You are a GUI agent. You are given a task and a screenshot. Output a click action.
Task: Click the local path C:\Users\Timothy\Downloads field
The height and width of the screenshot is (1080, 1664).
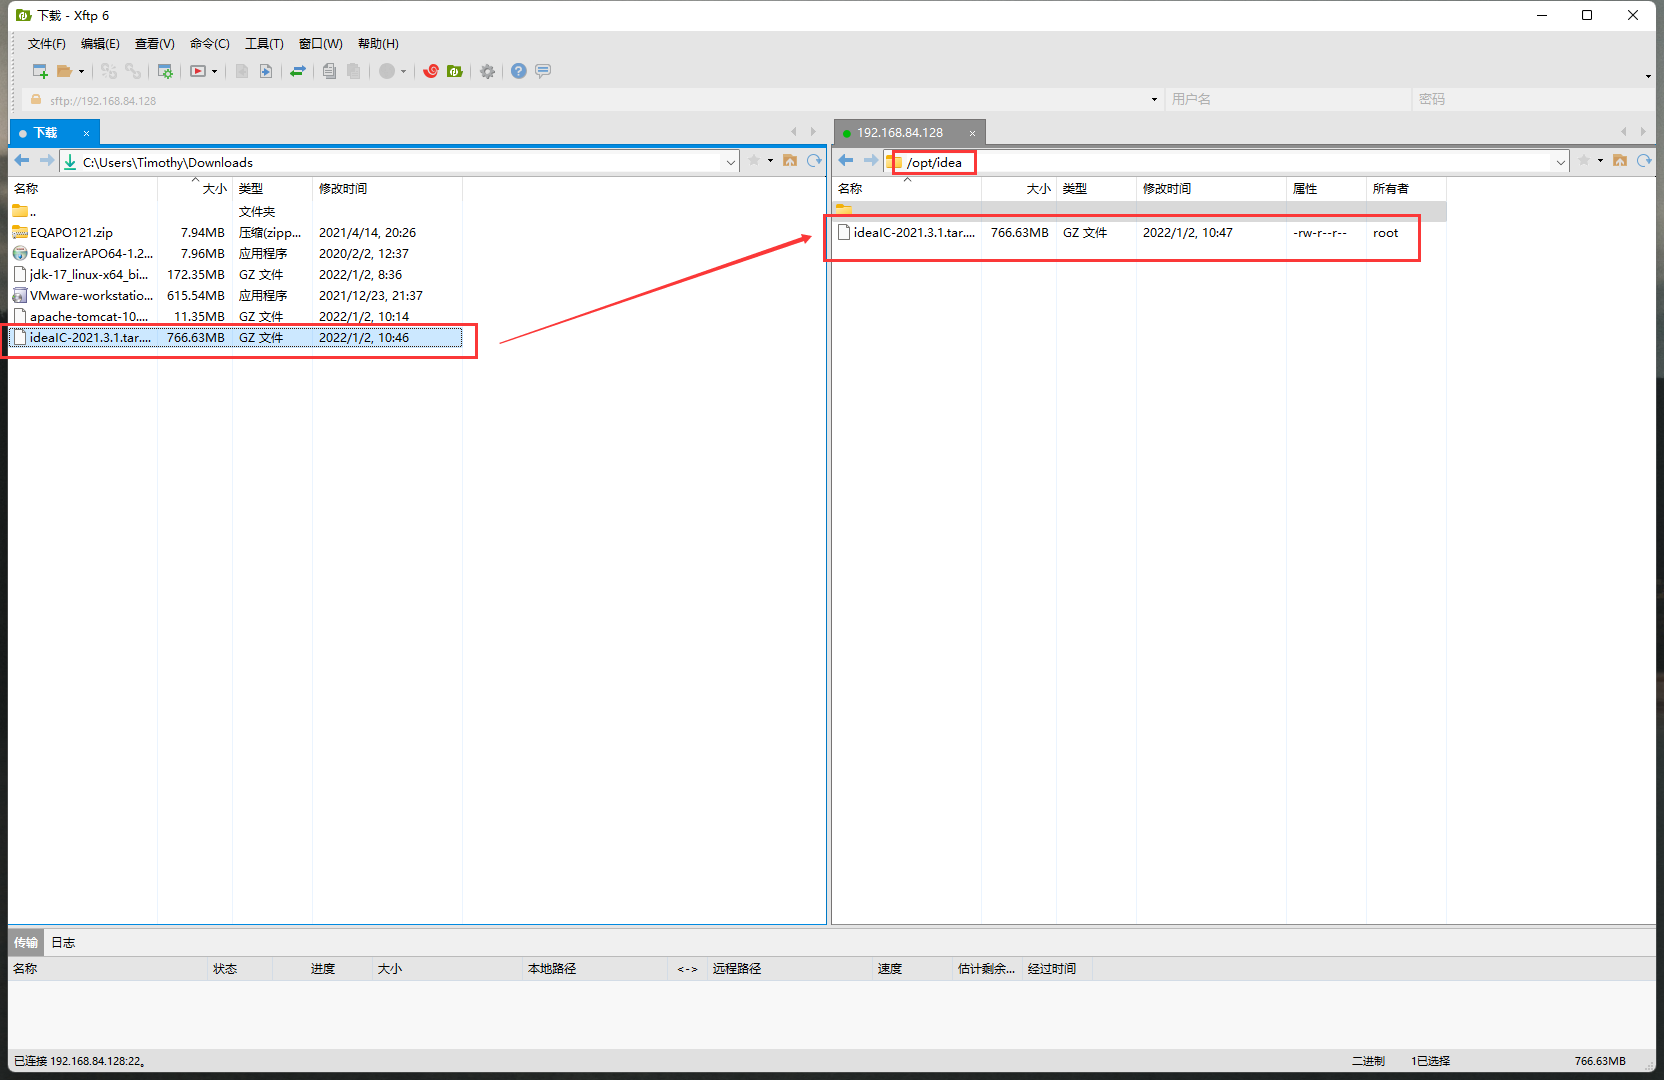(x=400, y=162)
